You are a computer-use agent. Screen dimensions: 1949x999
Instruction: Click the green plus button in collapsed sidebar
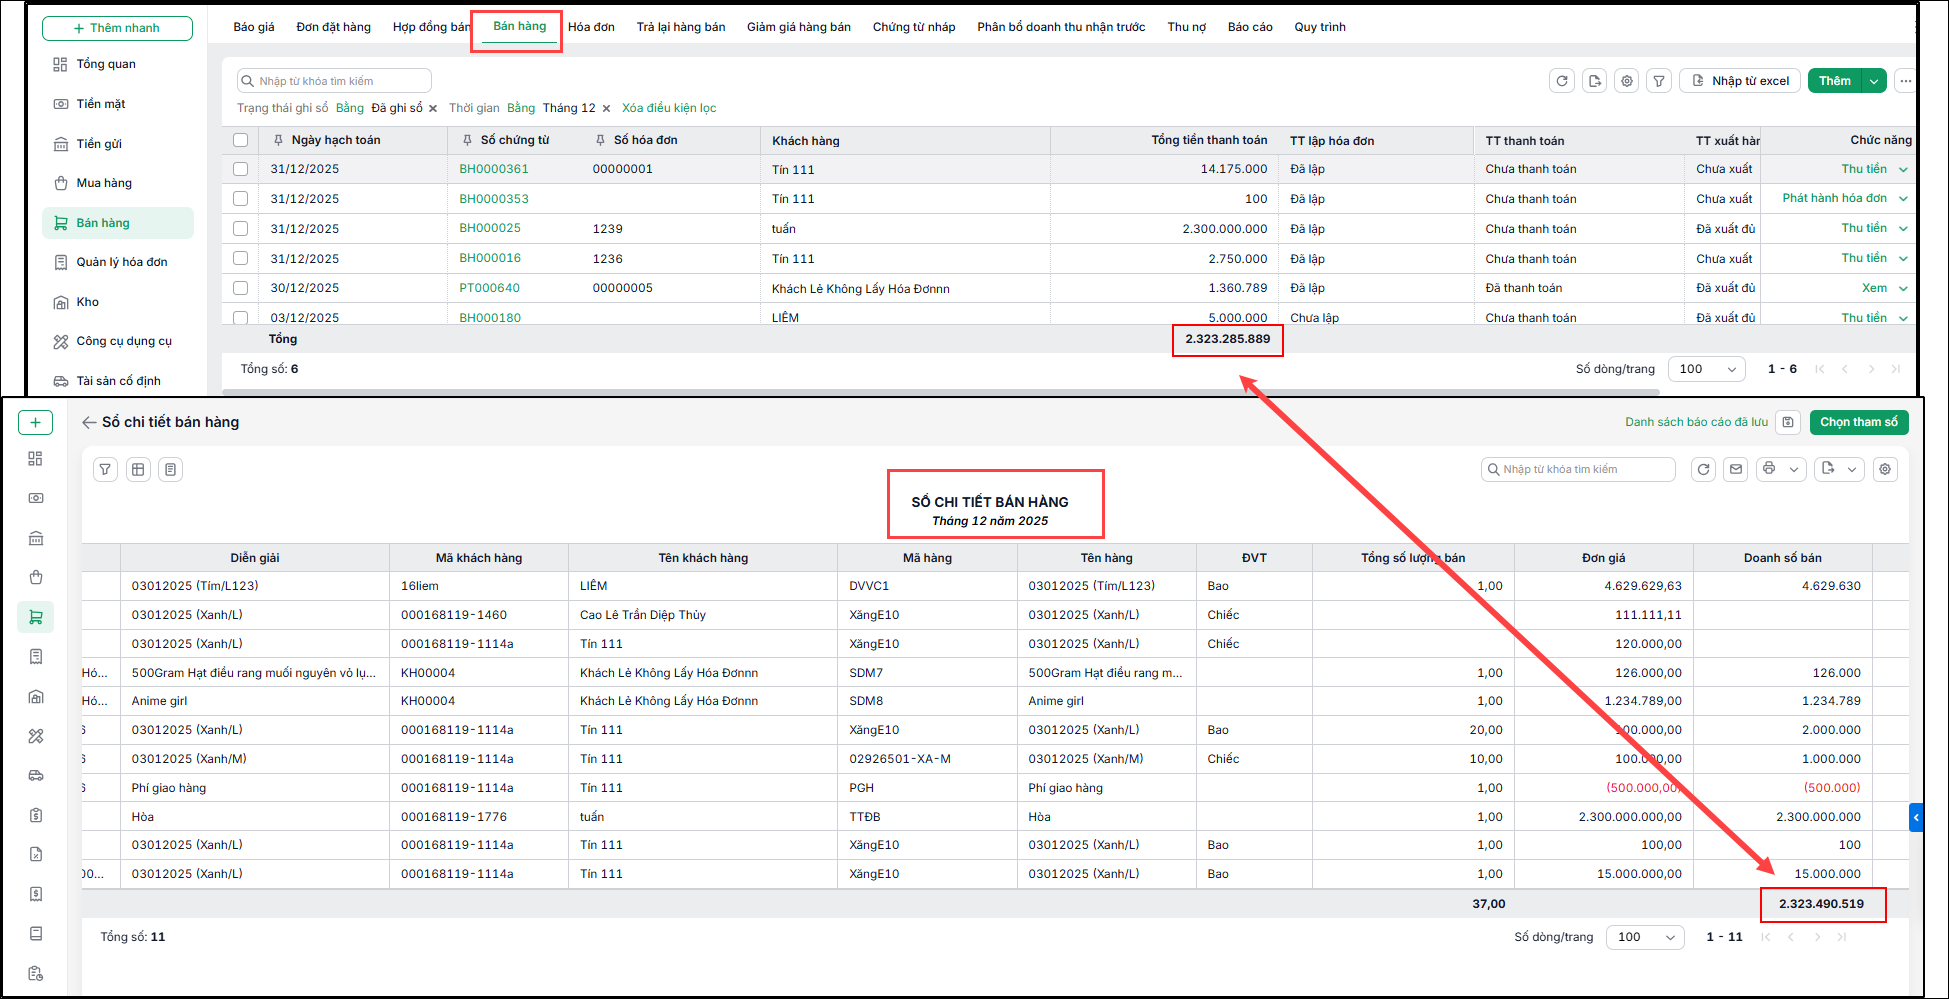point(35,423)
